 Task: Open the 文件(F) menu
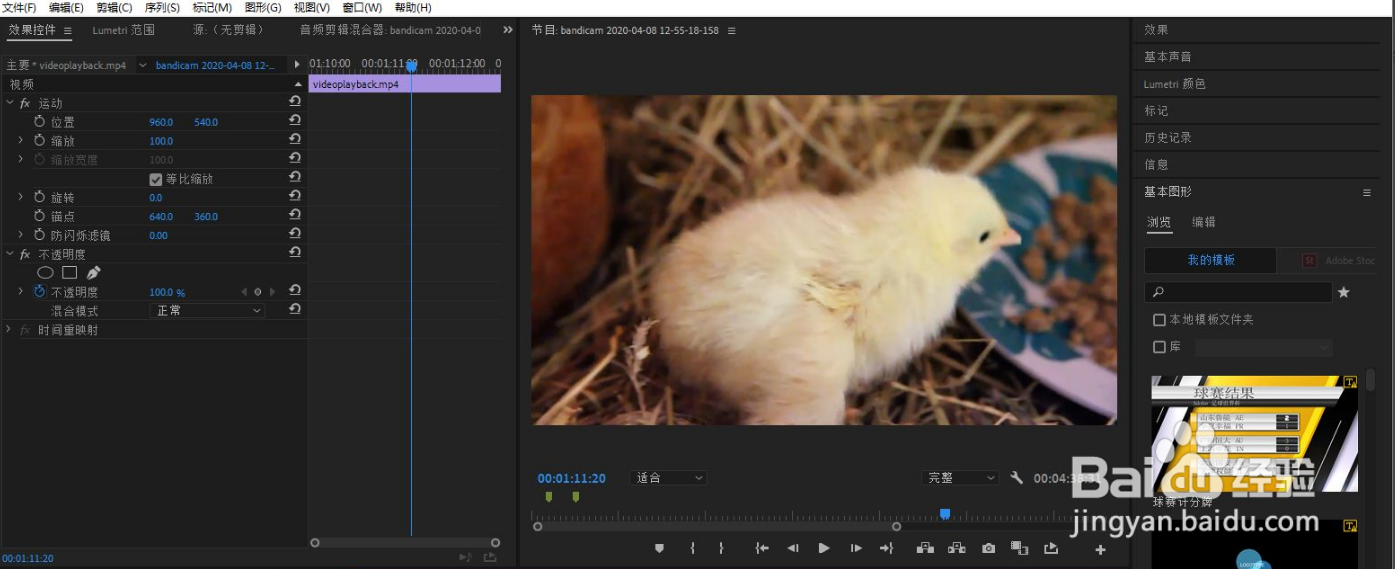(20, 8)
